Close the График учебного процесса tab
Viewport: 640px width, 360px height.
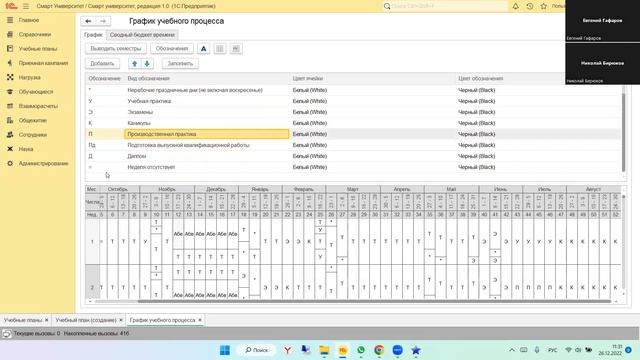click(x=200, y=320)
